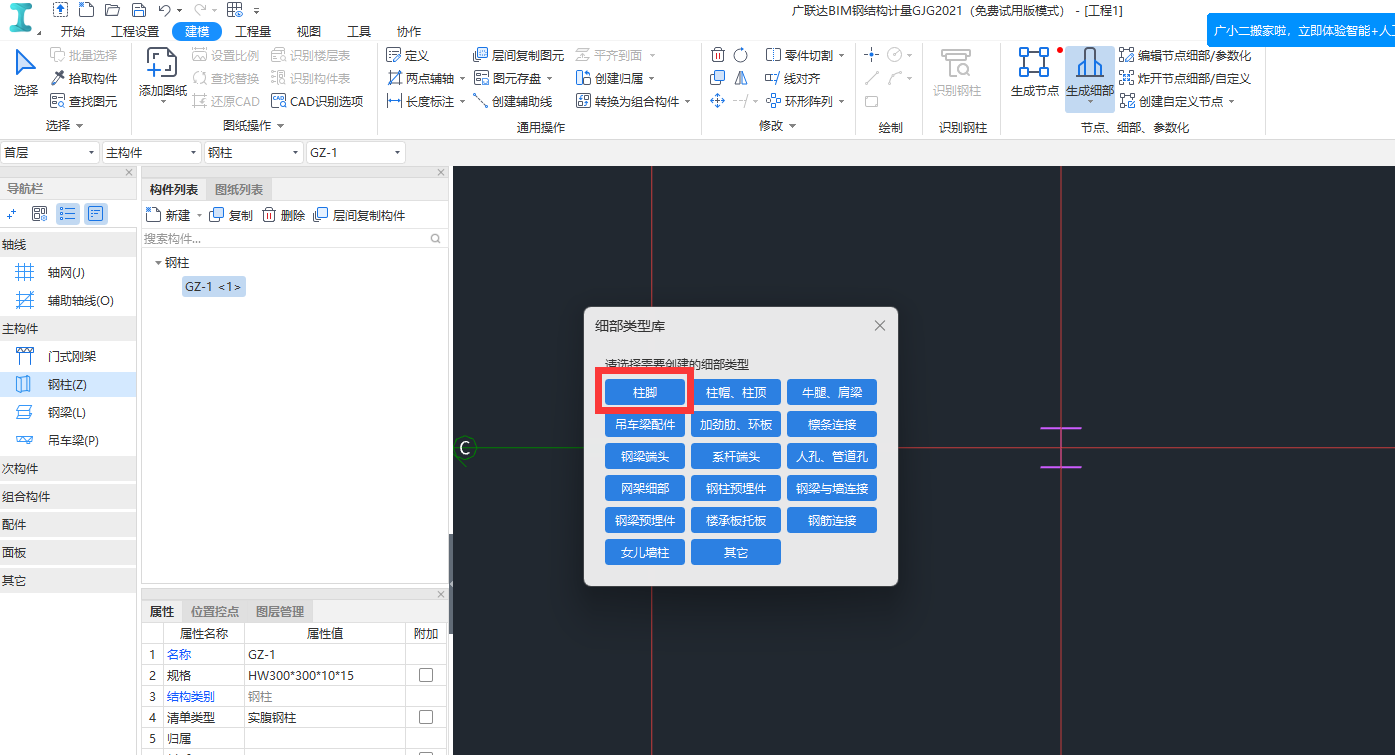Click the 搜索构件 search field
Viewport: 1395px width, 755px height.
(x=293, y=238)
